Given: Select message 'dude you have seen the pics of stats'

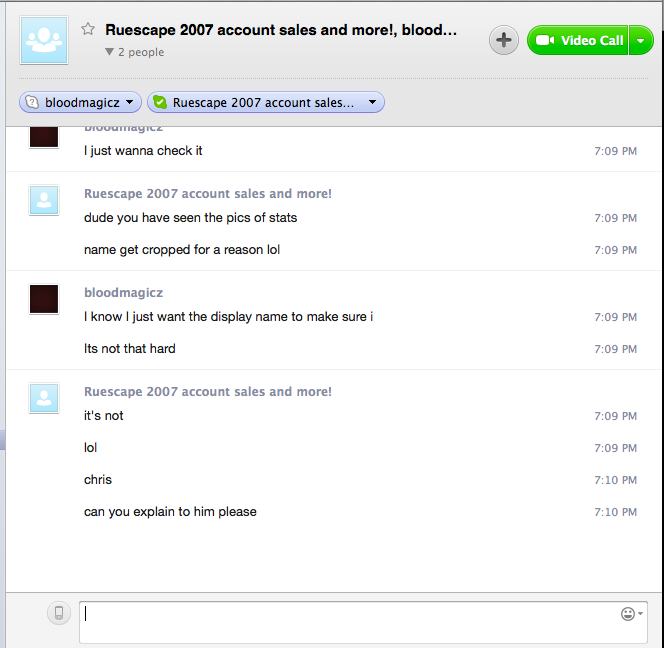Looking at the screenshot, I should pyautogui.click(x=191, y=218).
